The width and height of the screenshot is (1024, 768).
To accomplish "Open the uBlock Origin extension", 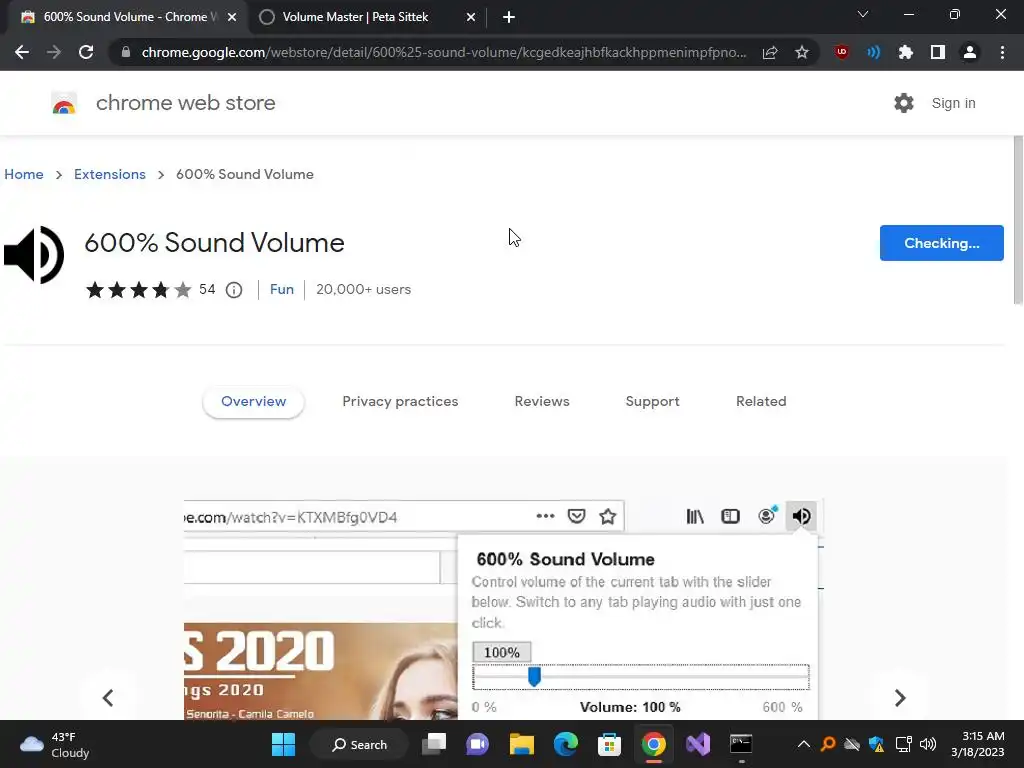I will [x=842, y=52].
